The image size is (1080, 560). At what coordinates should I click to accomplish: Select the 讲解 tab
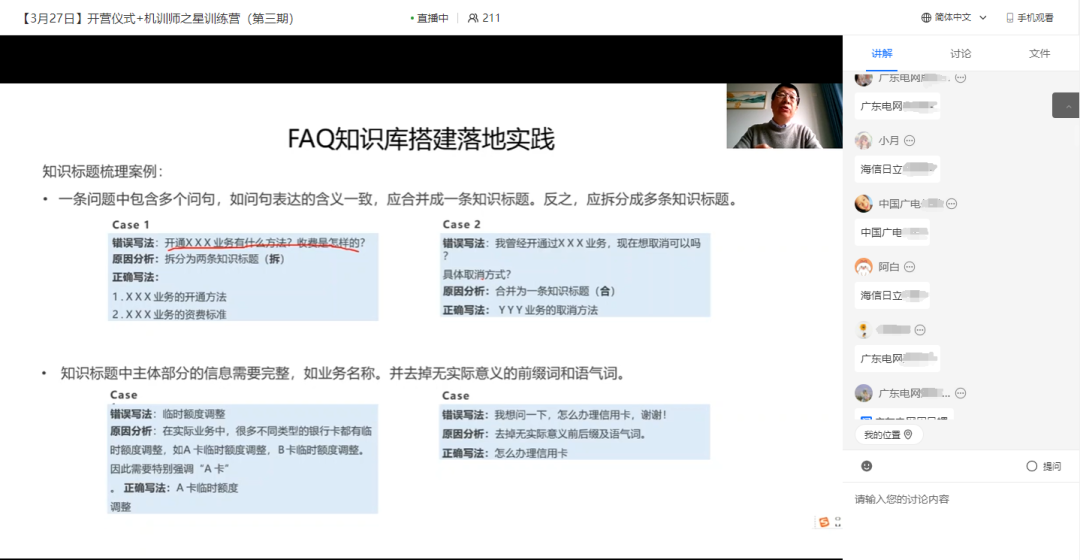882,54
